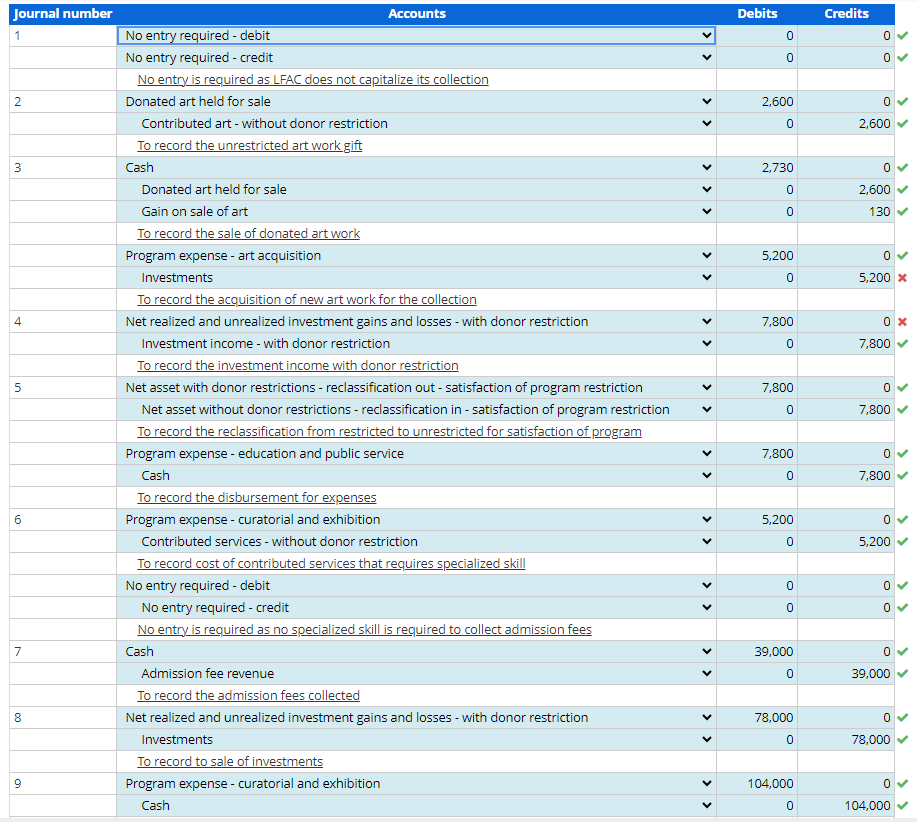Click green checkmark on 'Donated art held for sale' debit row

pyautogui.click(x=902, y=102)
